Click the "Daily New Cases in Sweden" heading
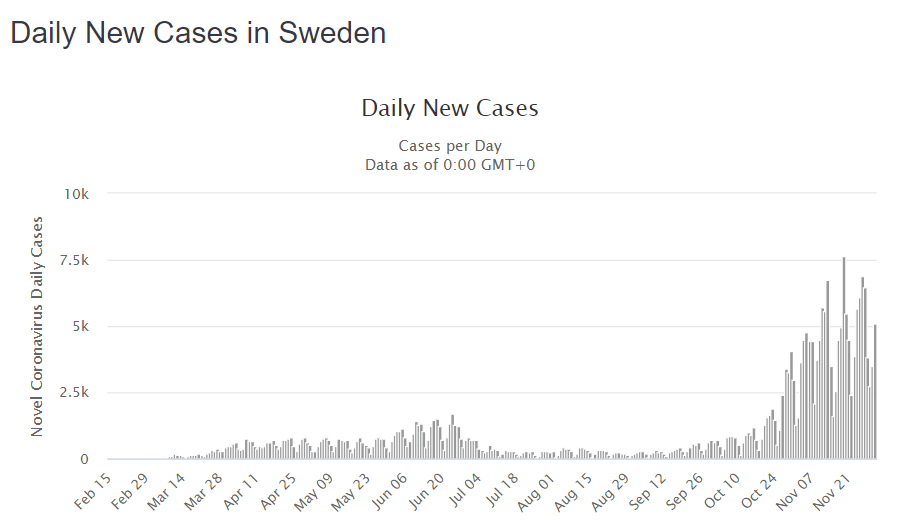Viewport: 897px width, 530px height. [x=198, y=33]
